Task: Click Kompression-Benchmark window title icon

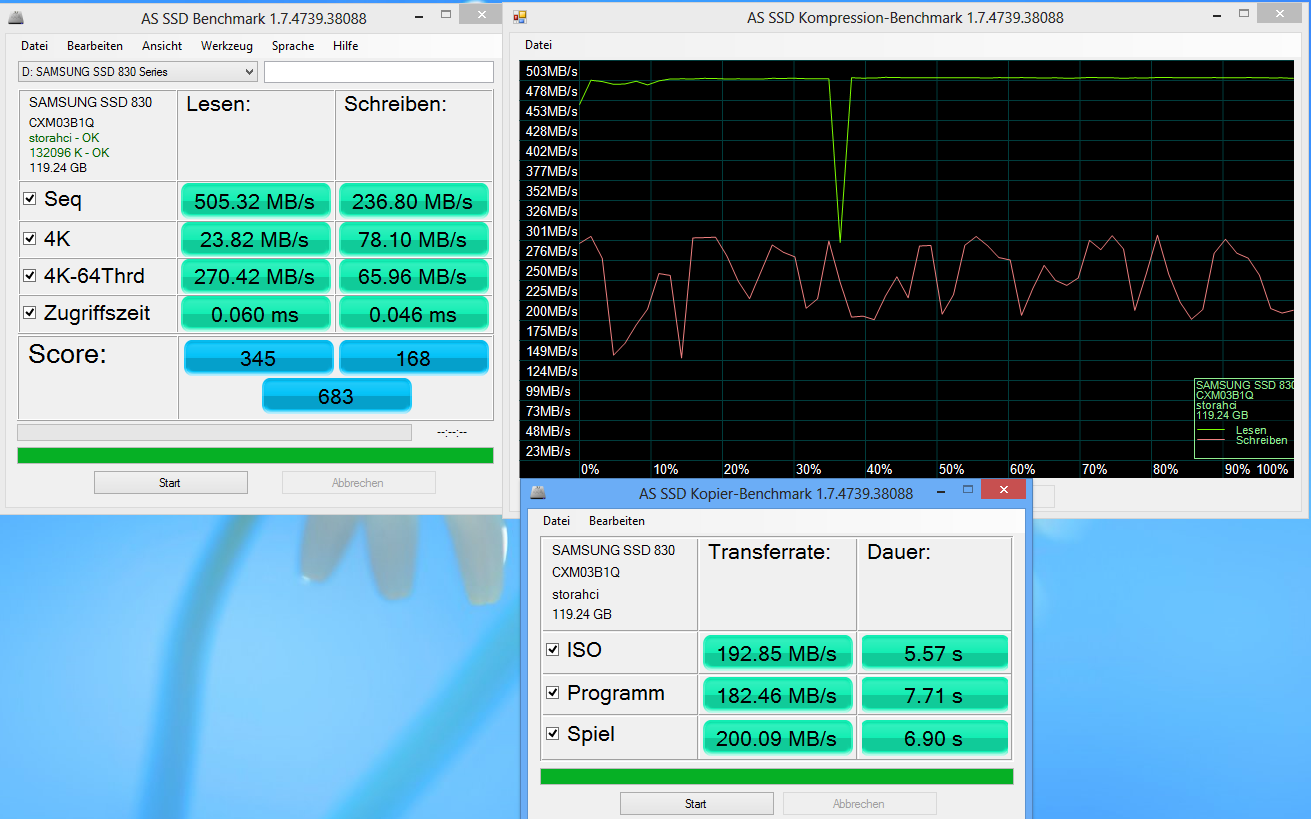Action: [x=520, y=17]
